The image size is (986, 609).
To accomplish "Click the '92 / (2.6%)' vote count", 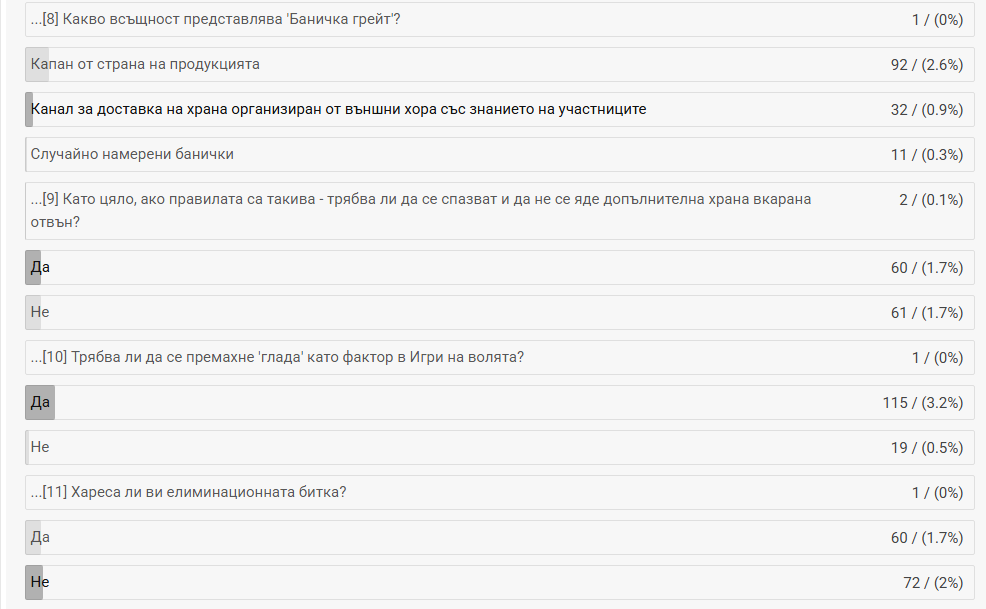I will click(x=926, y=64).
